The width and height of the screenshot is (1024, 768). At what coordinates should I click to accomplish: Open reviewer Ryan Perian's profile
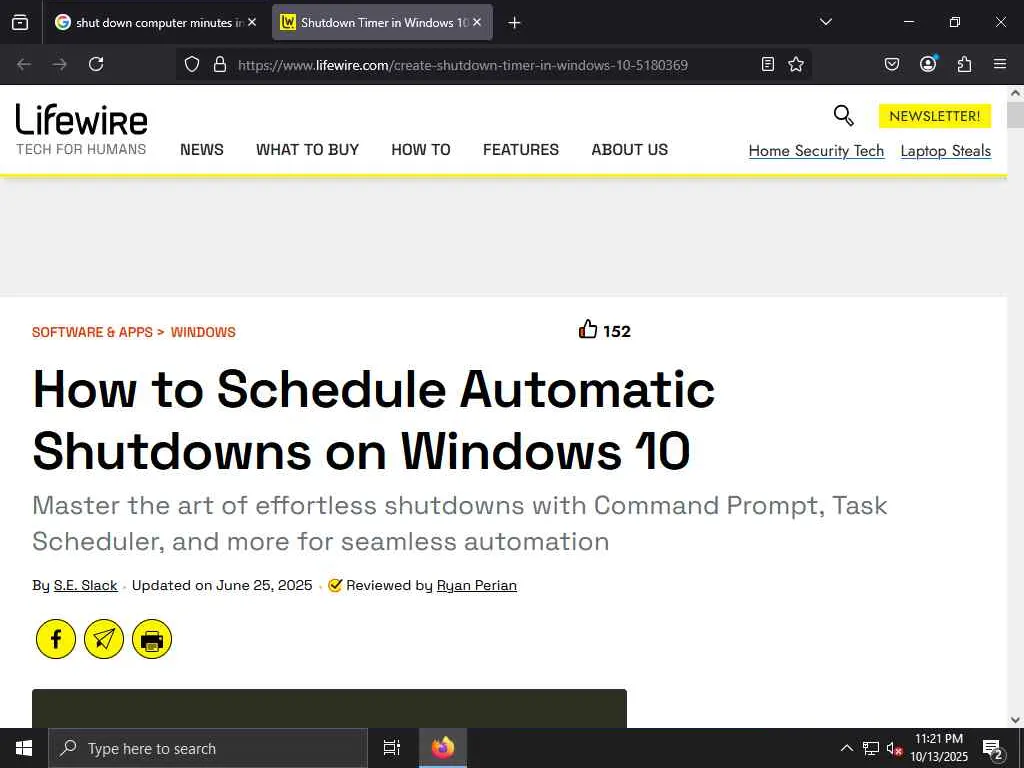pyautogui.click(x=477, y=585)
